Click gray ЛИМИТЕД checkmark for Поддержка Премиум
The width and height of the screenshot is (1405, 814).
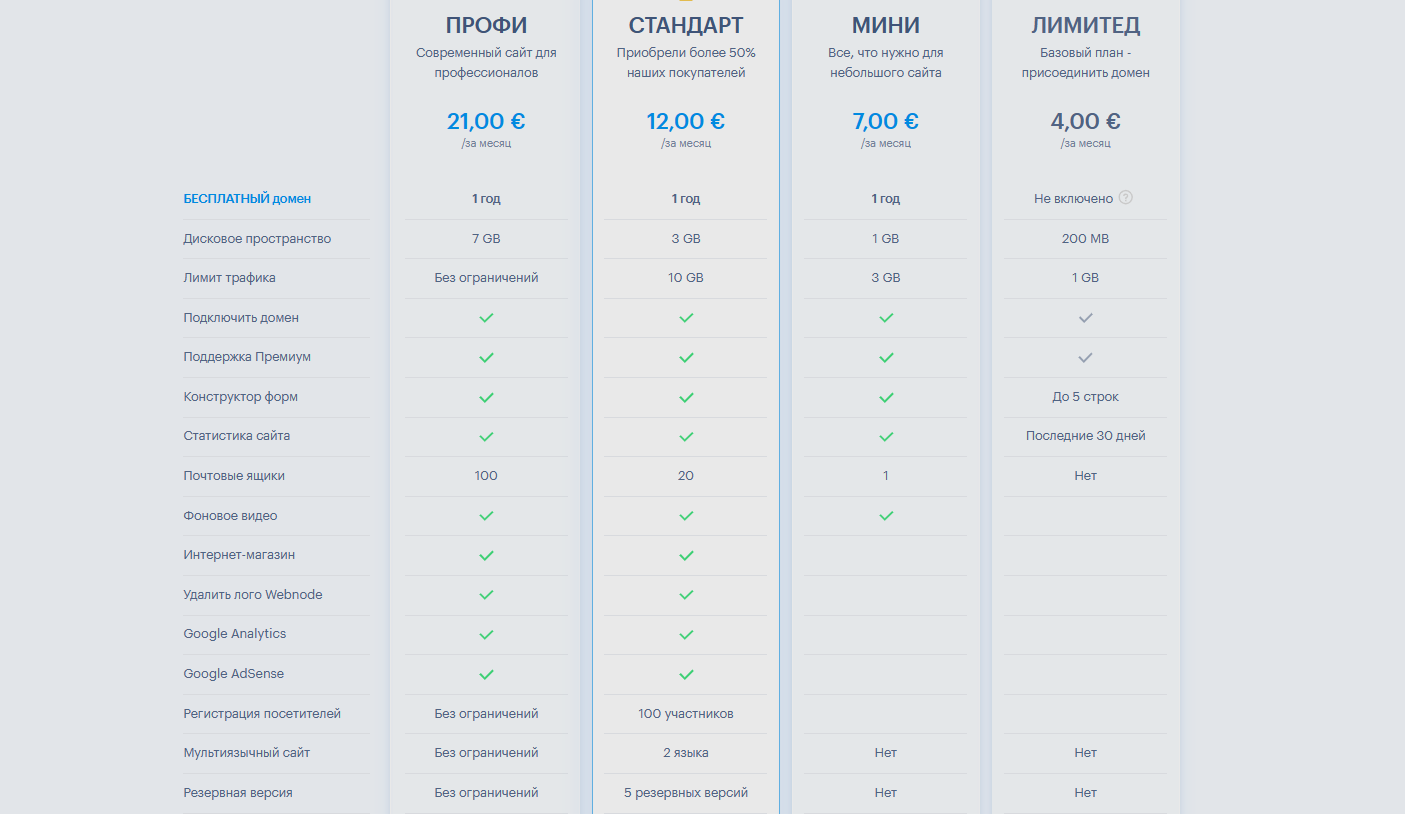(x=1086, y=357)
